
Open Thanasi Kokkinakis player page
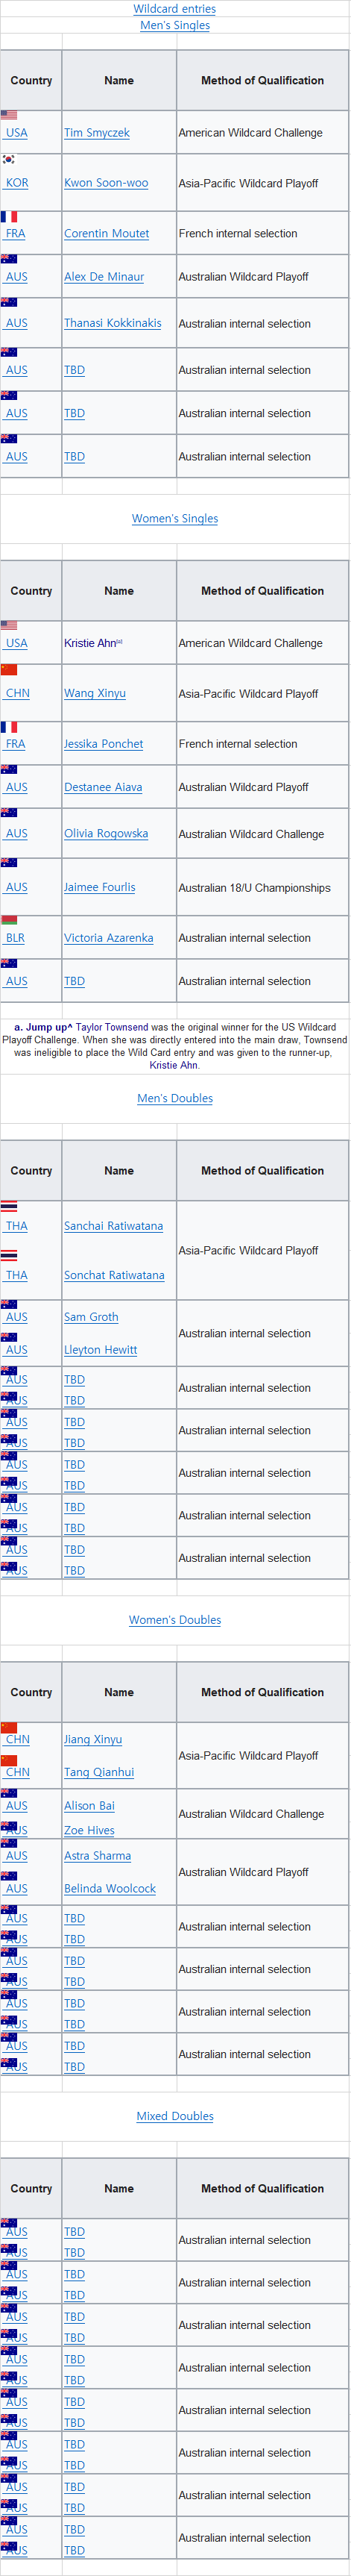click(x=113, y=323)
